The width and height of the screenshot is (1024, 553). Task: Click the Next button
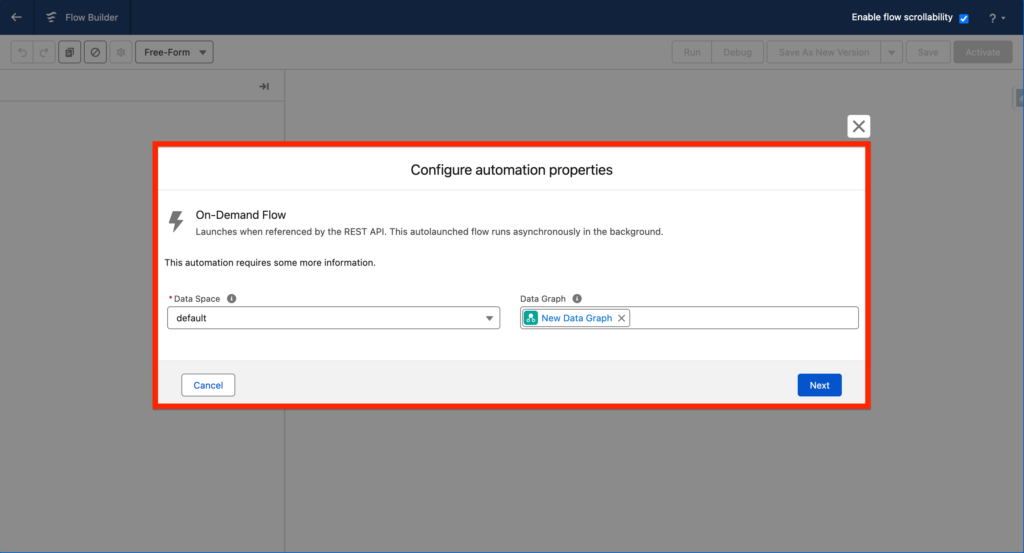point(819,385)
